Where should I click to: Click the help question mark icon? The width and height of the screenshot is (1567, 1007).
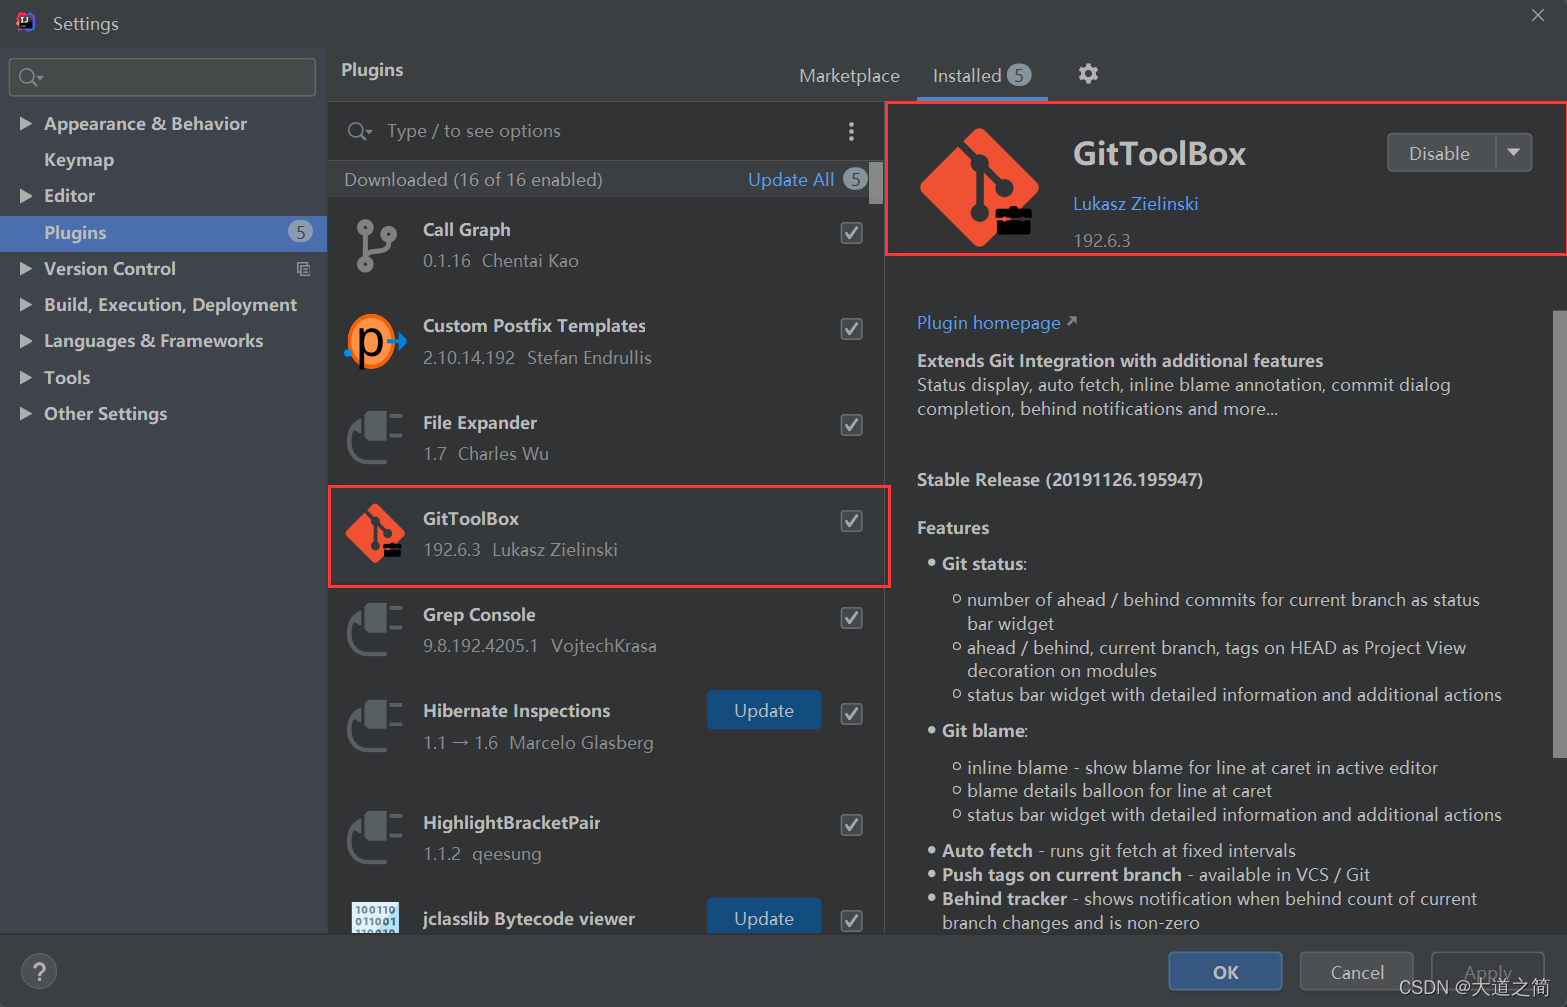coord(39,971)
